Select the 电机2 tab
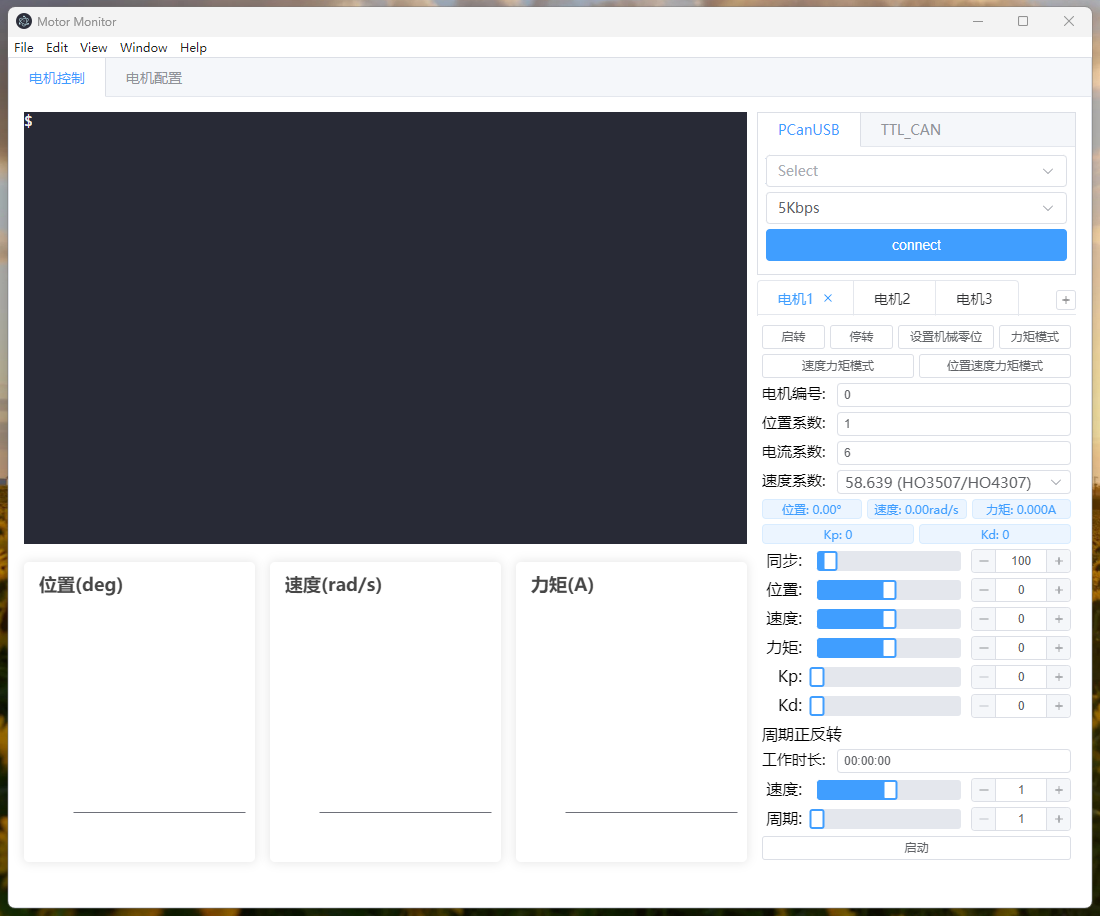 [x=892, y=299]
